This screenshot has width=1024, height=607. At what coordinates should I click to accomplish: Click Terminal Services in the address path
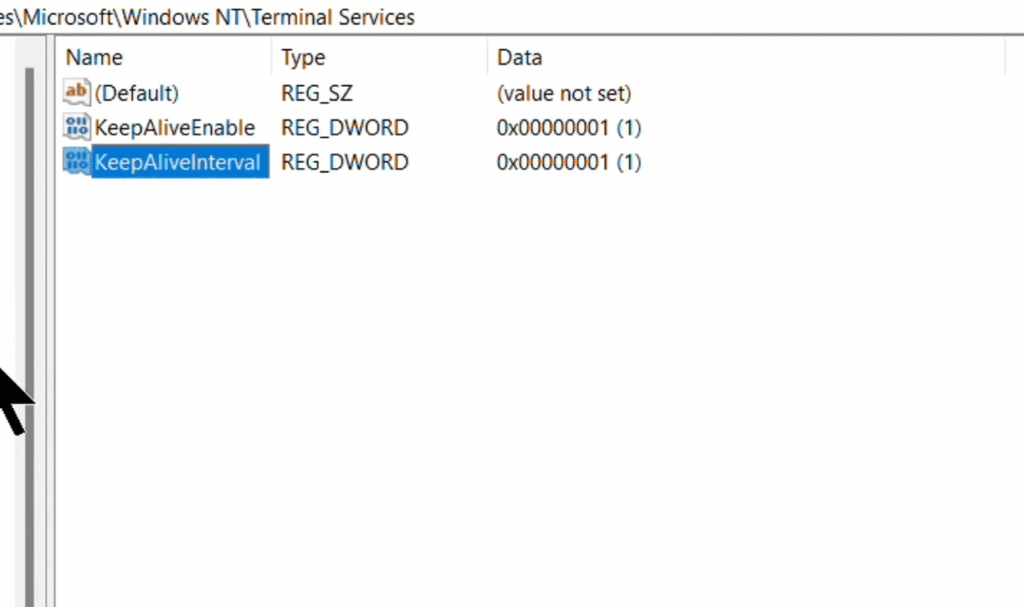click(334, 17)
